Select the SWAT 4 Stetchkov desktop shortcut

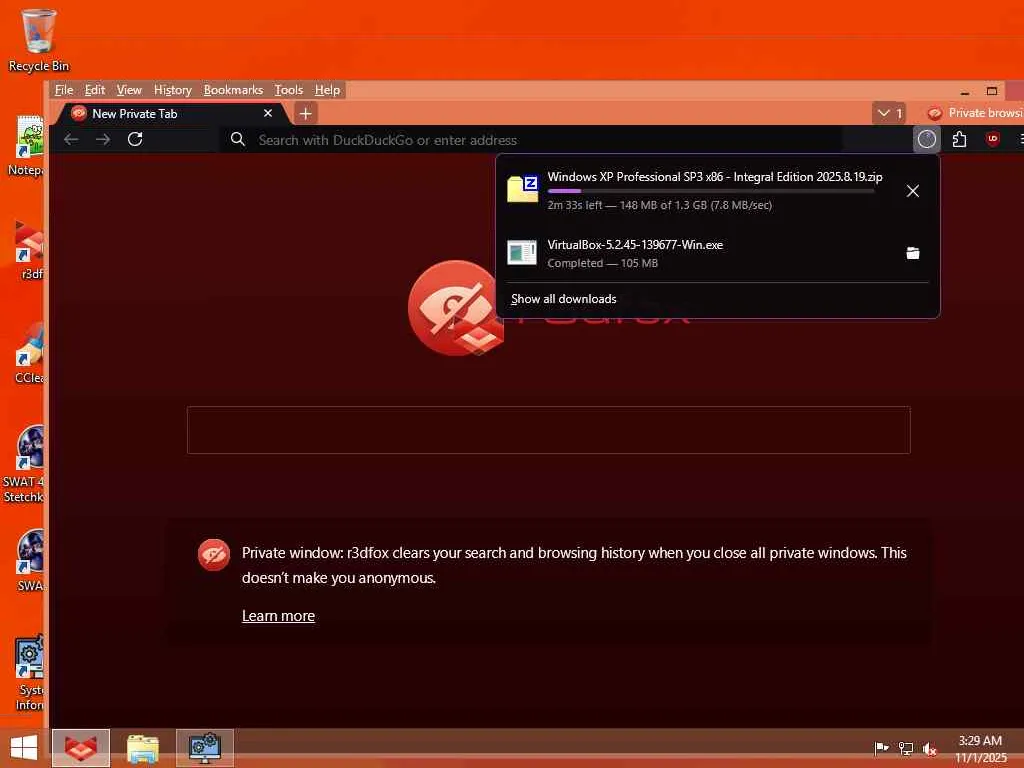tap(24, 464)
